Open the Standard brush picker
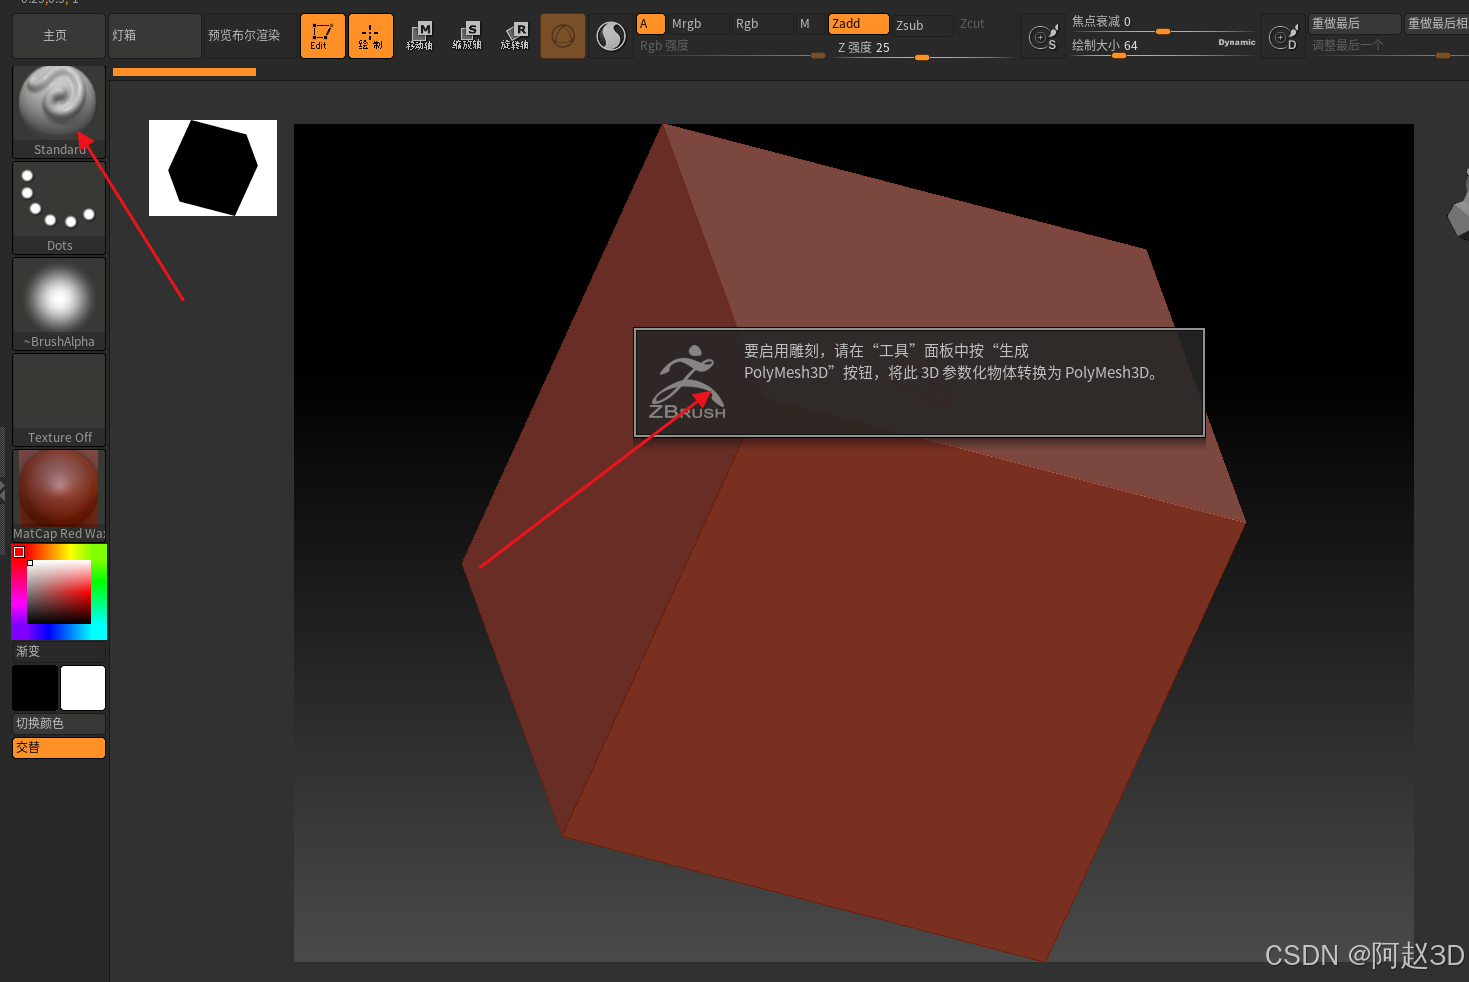 coord(59,112)
